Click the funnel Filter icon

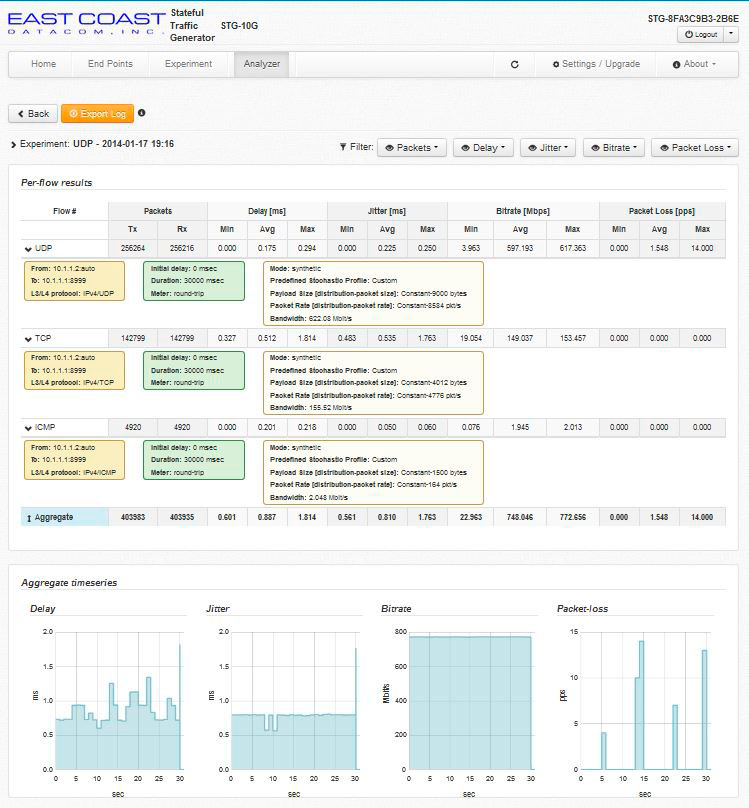point(344,147)
